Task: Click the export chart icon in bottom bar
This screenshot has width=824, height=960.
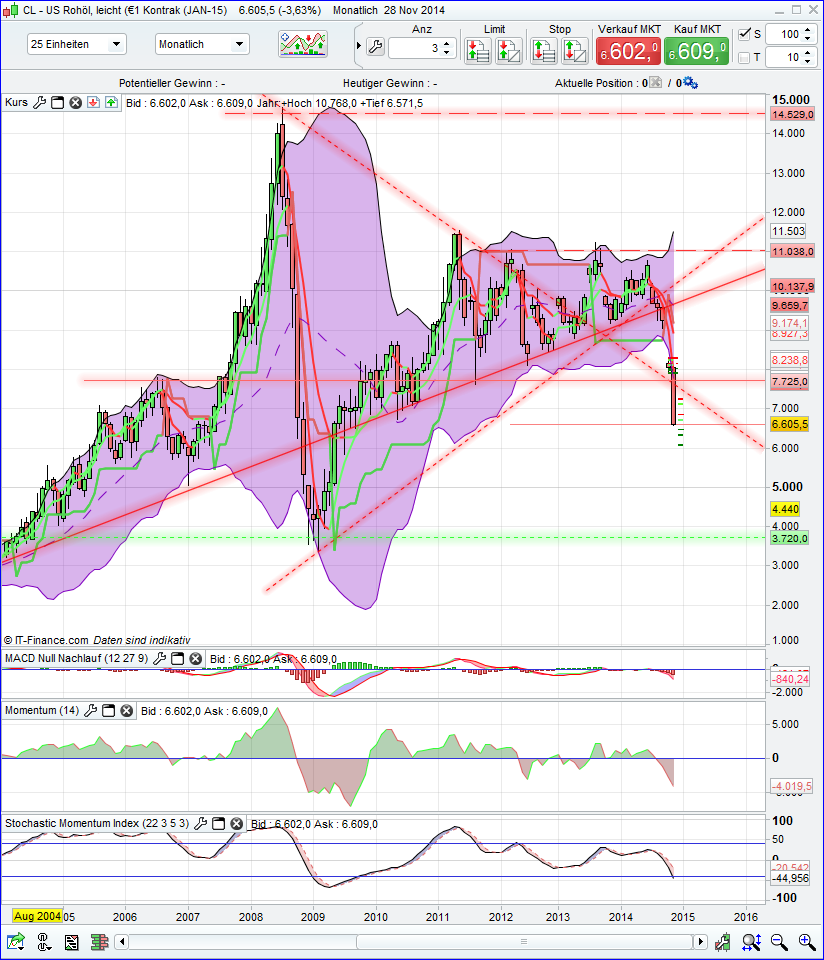Action: point(15,942)
